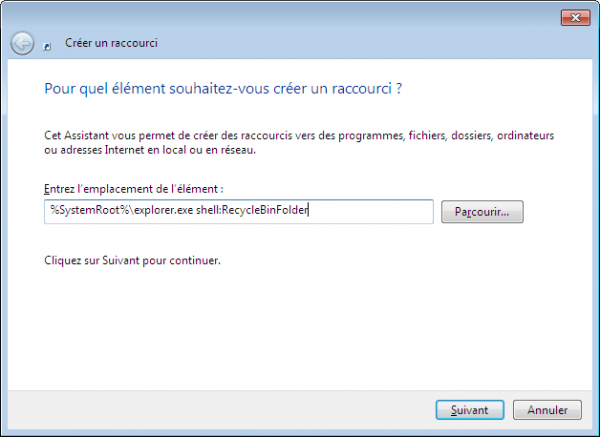Click the empty end of the location field
Screen dimensions: 600x437
pos(370,211)
